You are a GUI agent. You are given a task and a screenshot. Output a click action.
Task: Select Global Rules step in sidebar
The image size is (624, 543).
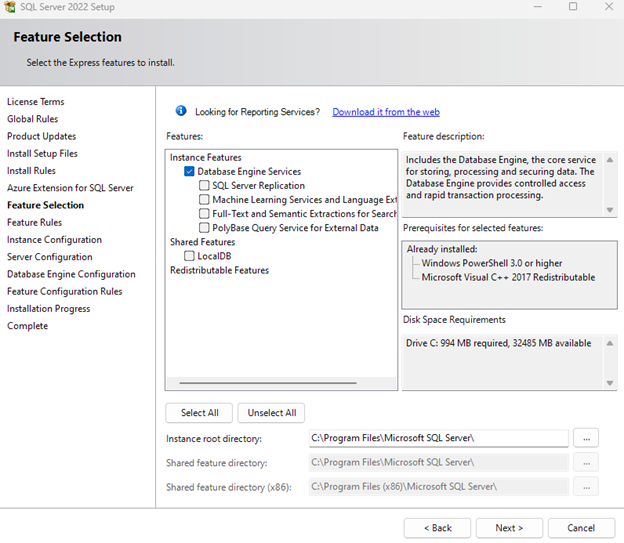pyautogui.click(x=33, y=119)
